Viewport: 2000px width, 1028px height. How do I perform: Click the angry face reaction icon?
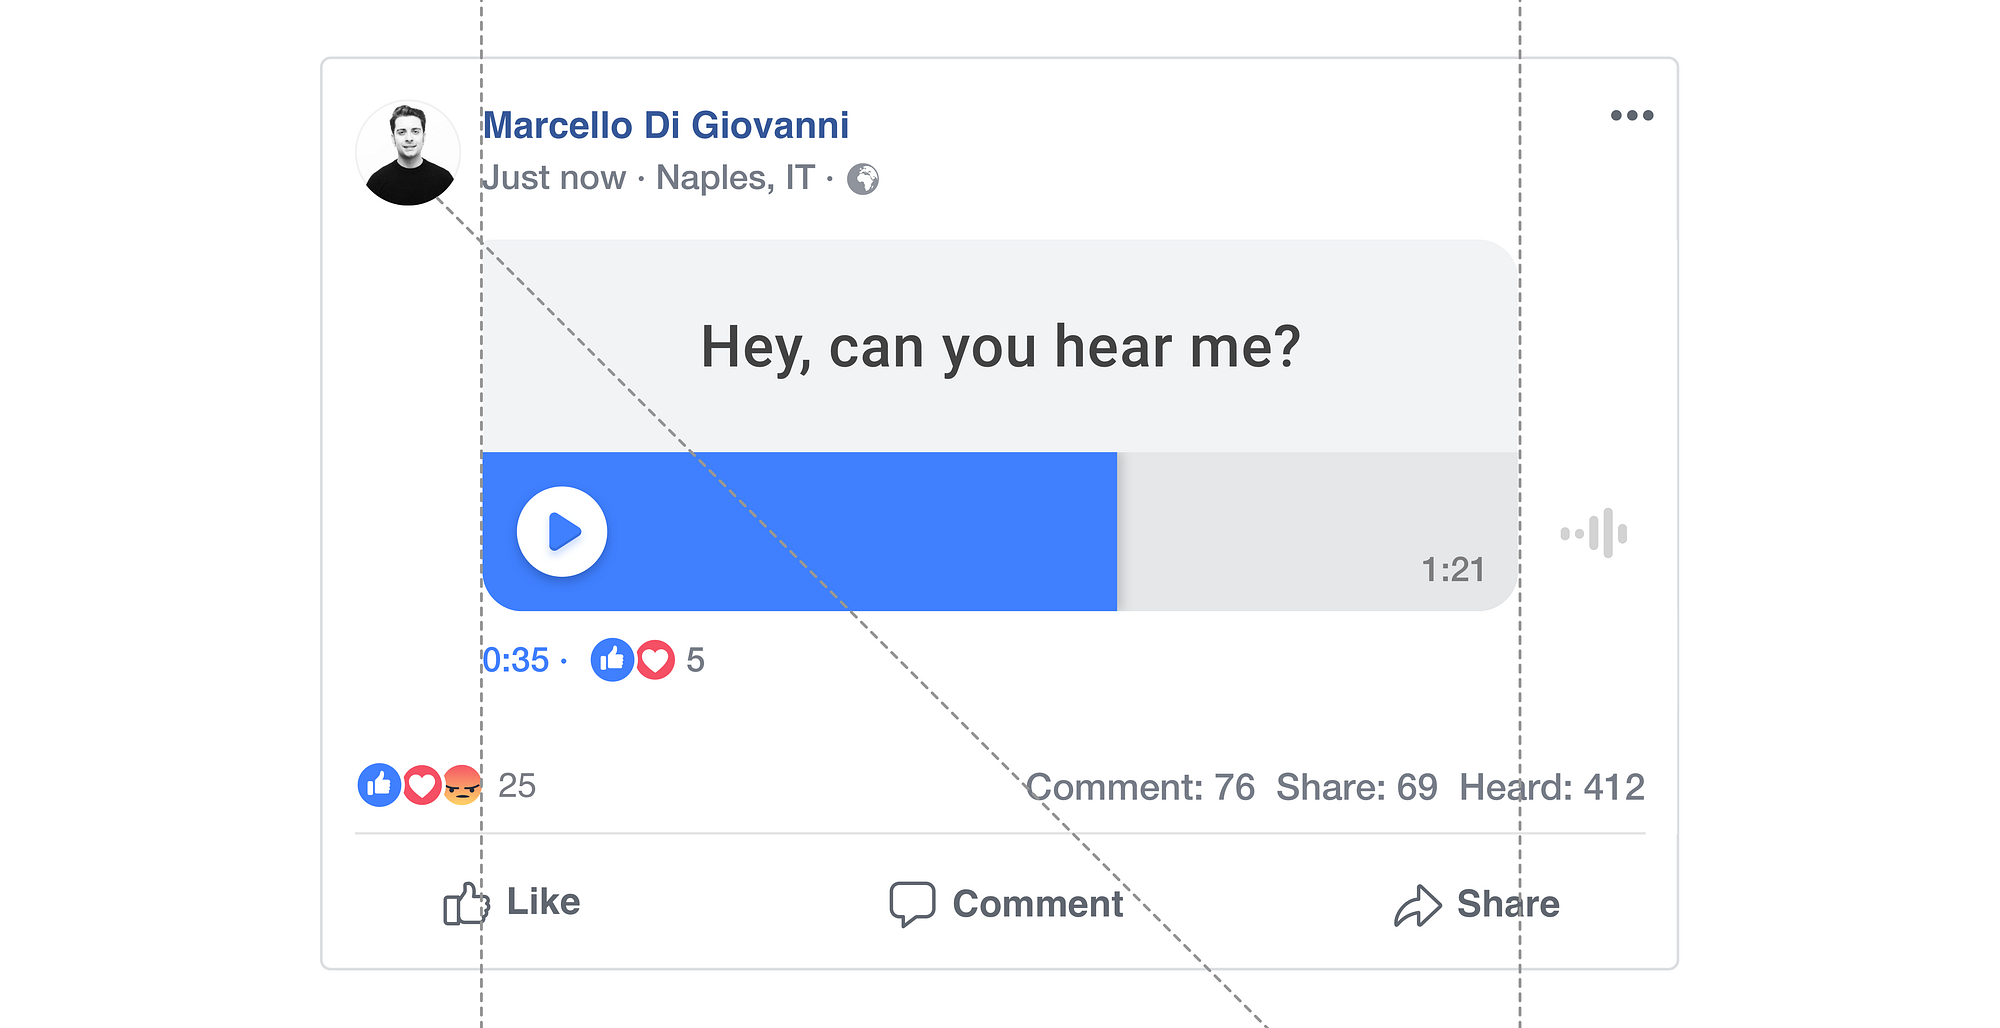click(462, 787)
